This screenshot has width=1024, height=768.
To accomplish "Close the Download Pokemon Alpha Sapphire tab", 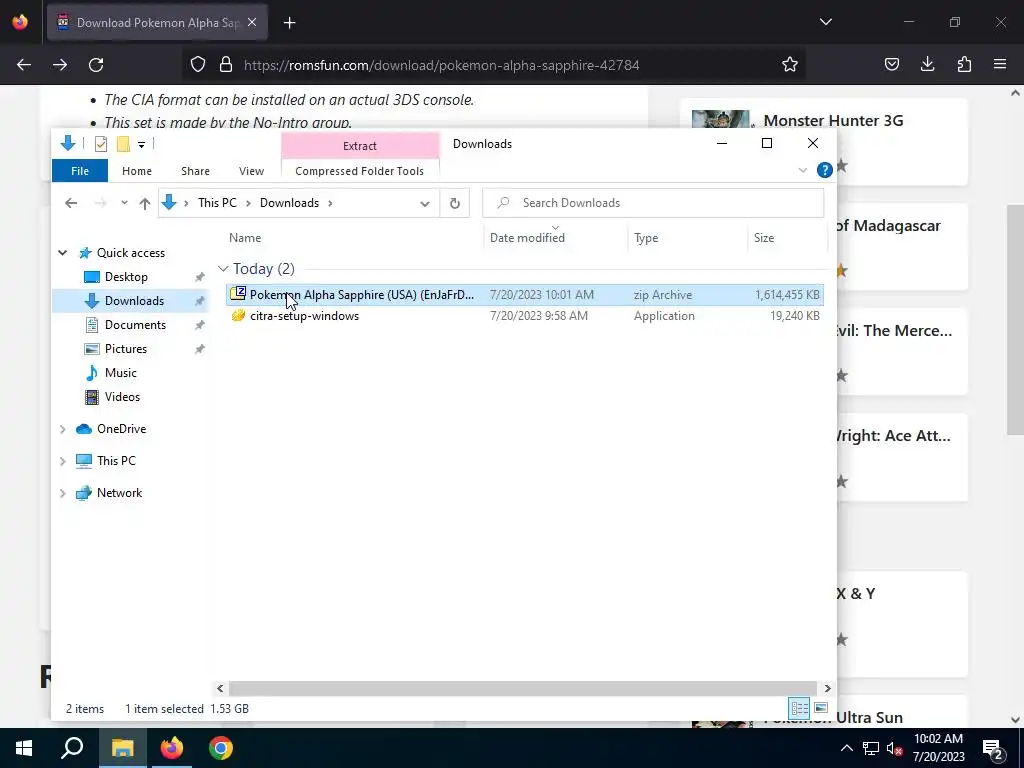I will (x=252, y=22).
